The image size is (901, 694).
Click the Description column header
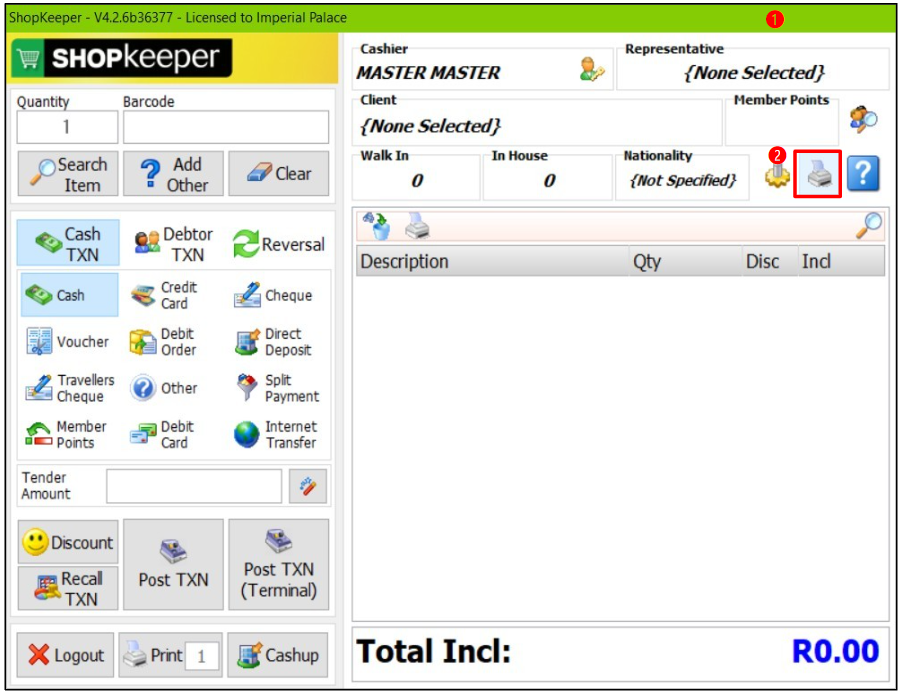tap(492, 261)
